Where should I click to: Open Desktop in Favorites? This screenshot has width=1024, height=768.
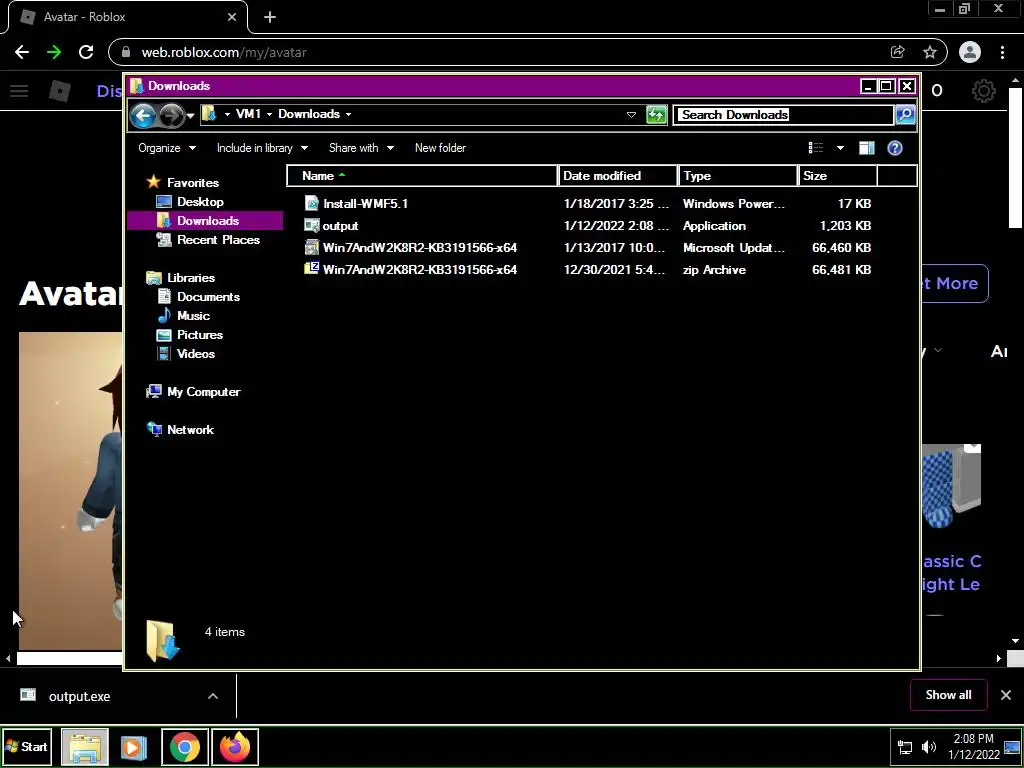(x=200, y=202)
